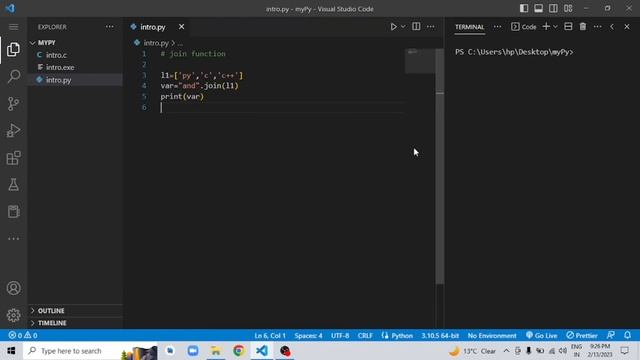Open Chrome from the taskbar

point(239,351)
